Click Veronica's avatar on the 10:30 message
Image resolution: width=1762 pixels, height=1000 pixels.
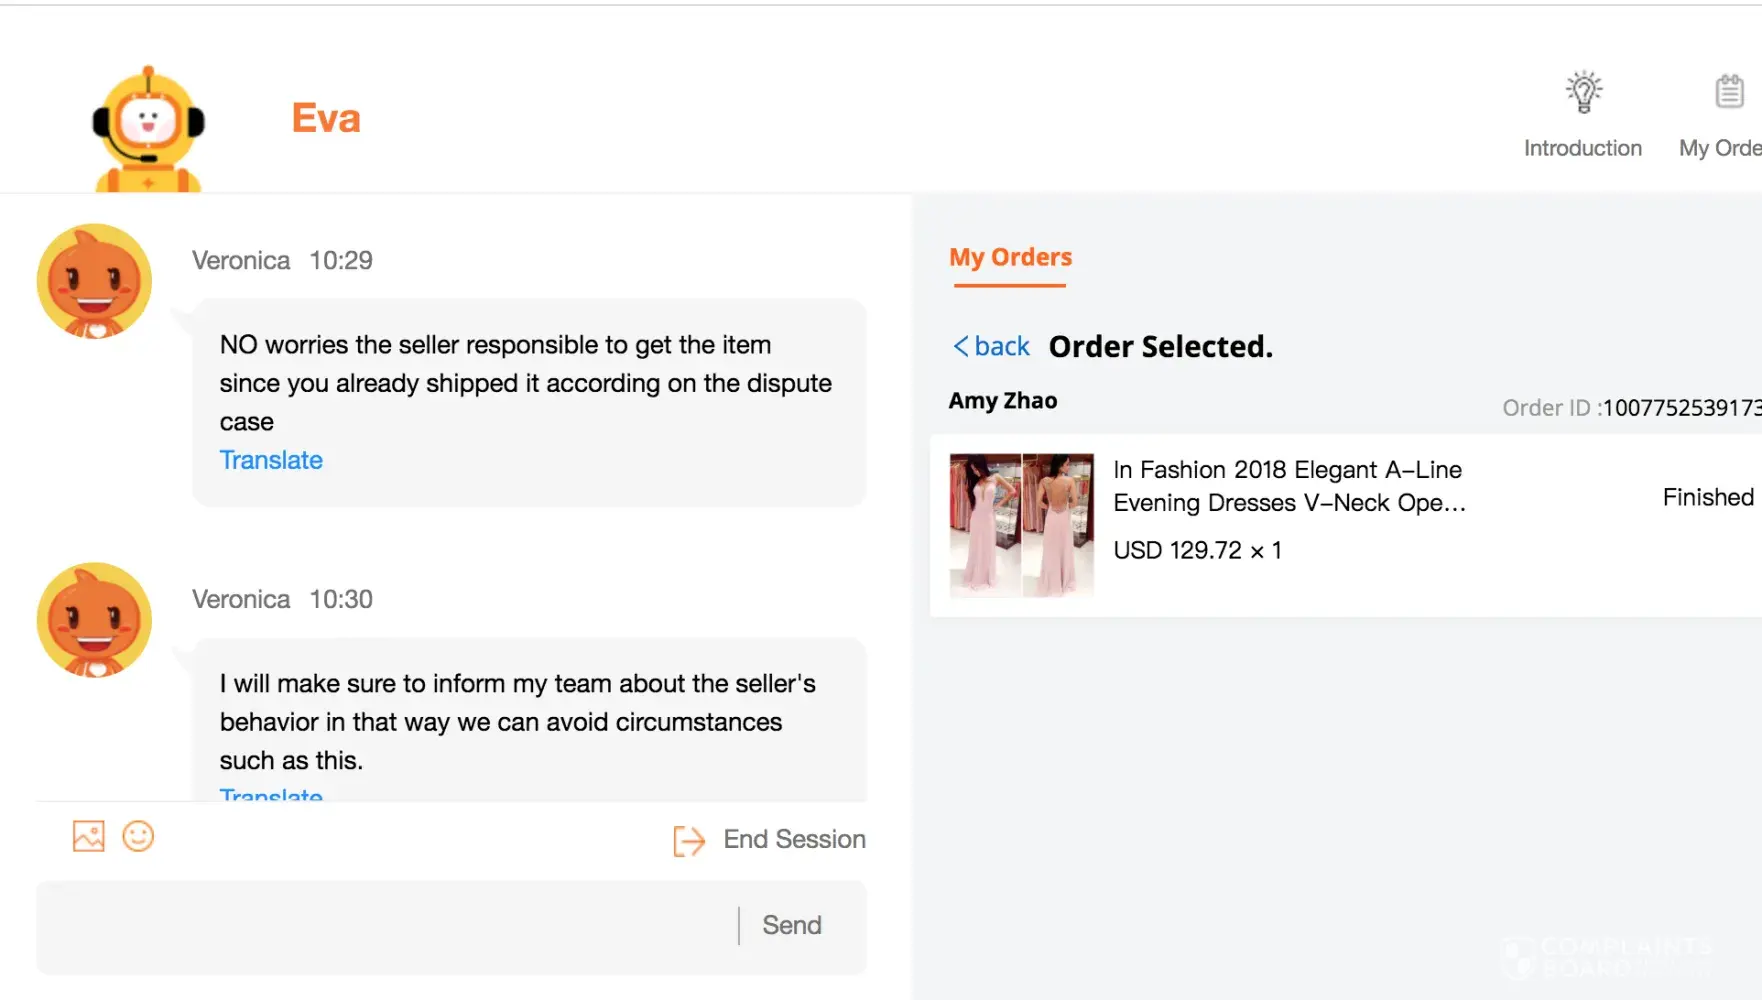click(x=94, y=620)
